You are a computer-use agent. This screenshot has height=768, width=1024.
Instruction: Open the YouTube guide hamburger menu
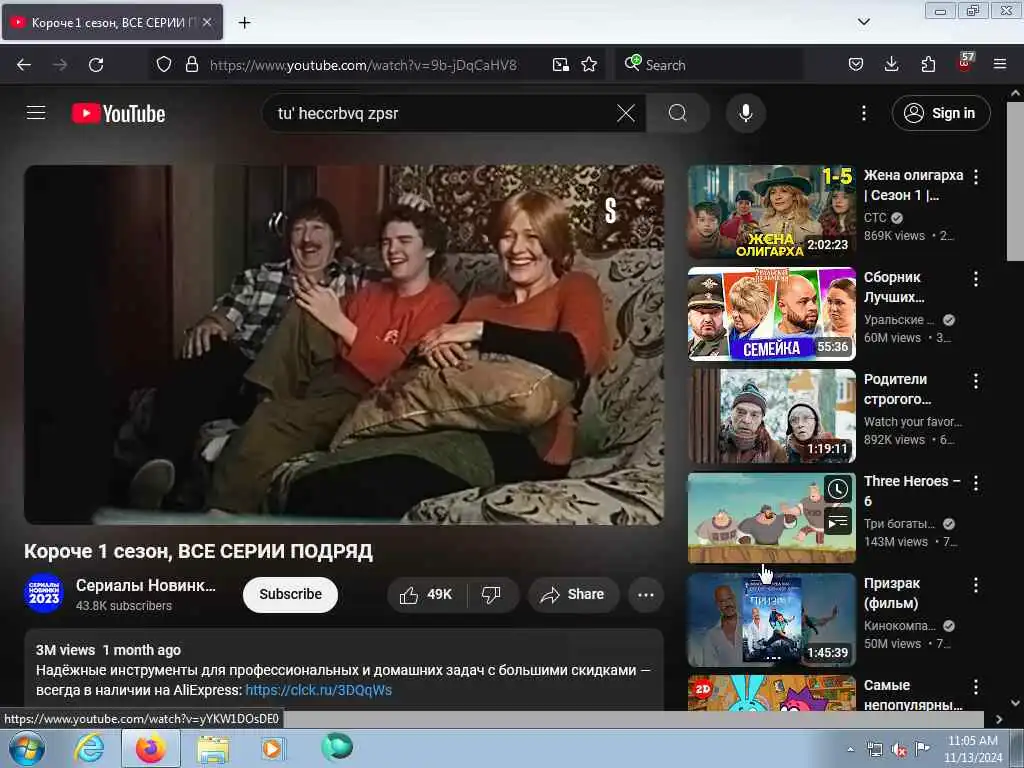point(36,113)
